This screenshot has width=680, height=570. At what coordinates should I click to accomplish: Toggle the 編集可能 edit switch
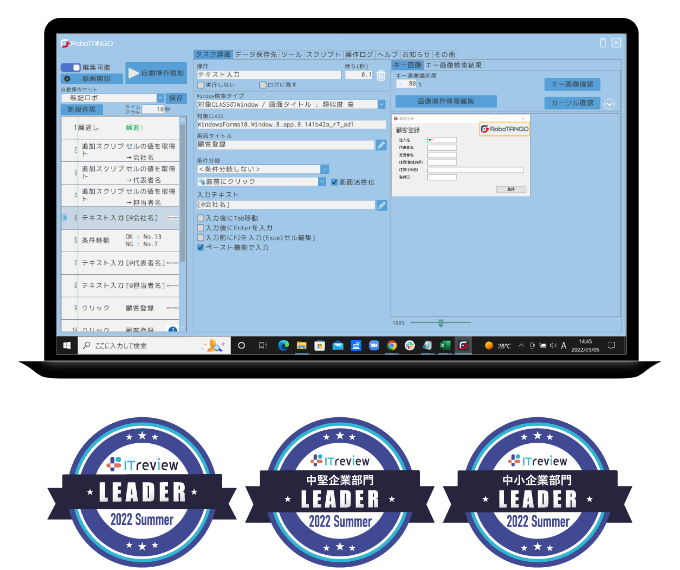tap(71, 67)
